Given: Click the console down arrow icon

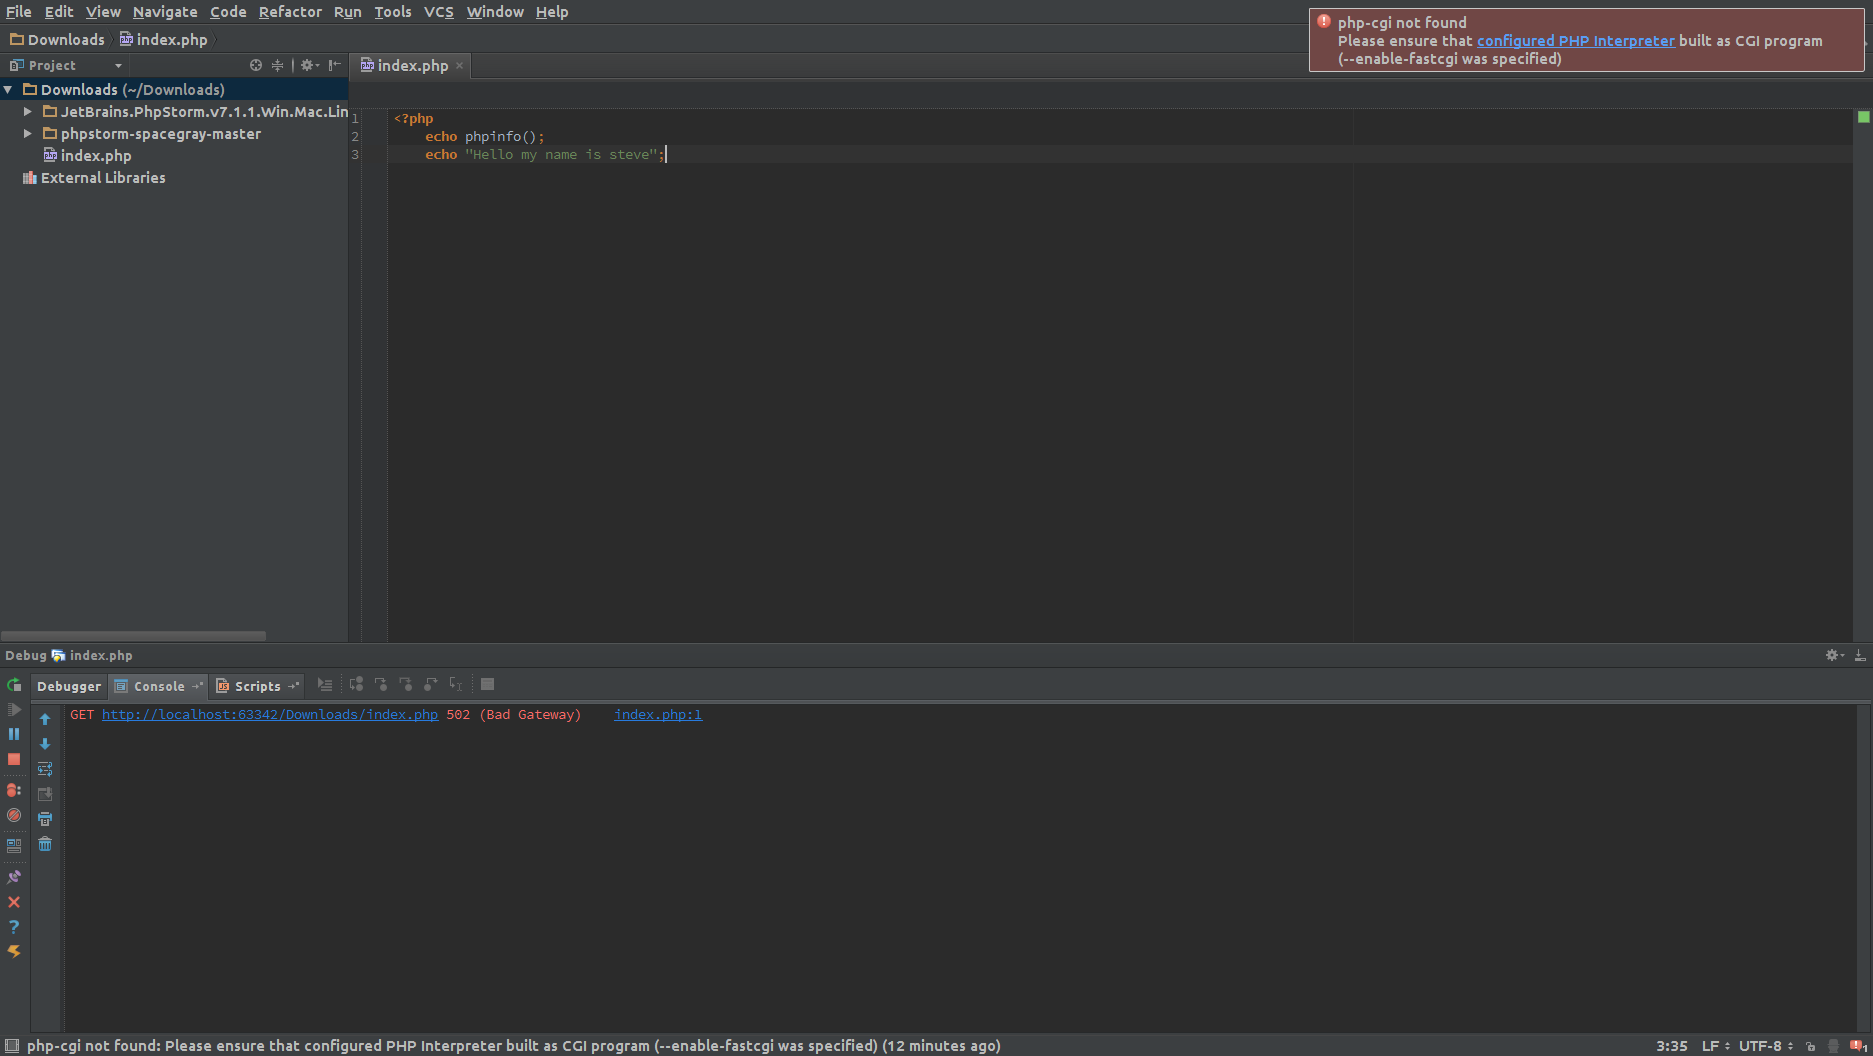Looking at the screenshot, I should pos(45,744).
